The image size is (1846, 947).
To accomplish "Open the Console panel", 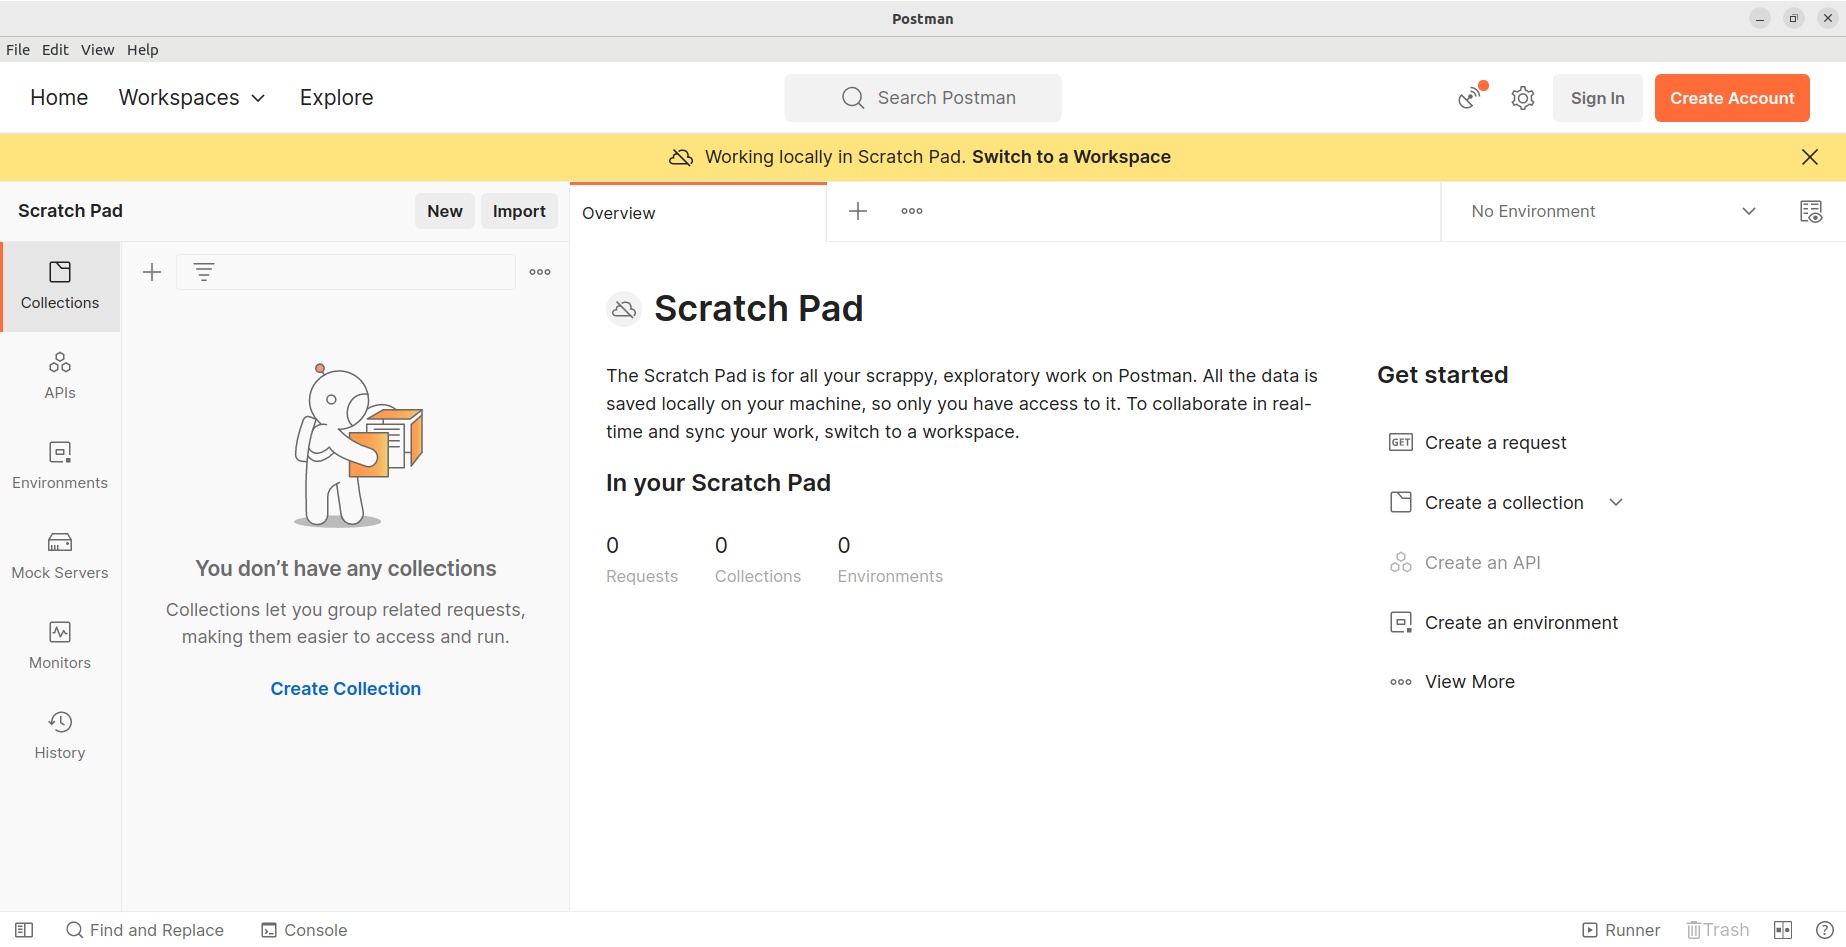I will click(x=304, y=930).
